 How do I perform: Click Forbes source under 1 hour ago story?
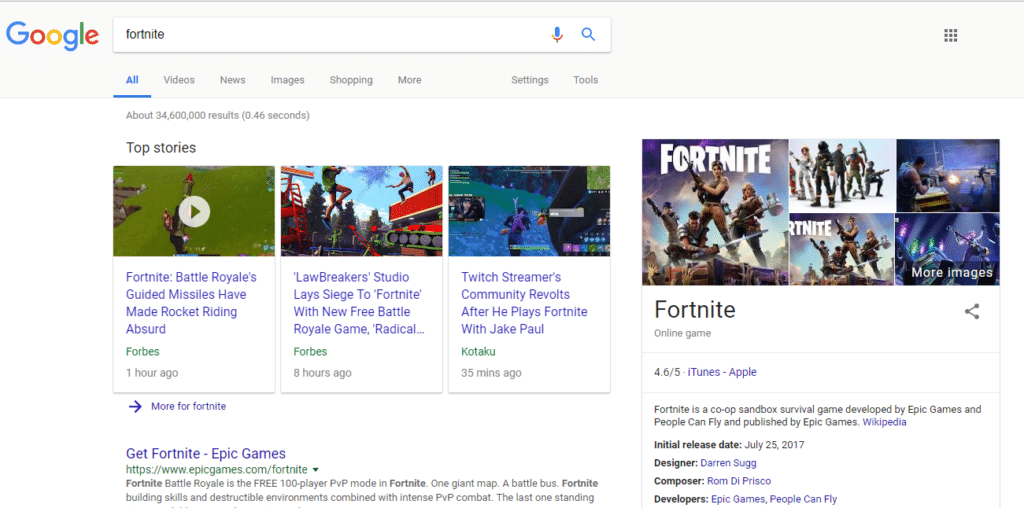pyautogui.click(x=142, y=351)
